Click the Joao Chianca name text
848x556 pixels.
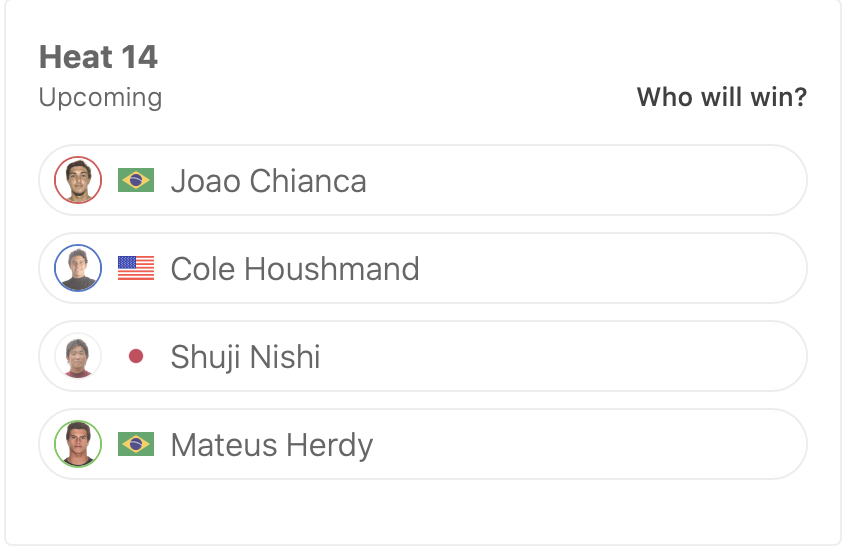(x=268, y=181)
